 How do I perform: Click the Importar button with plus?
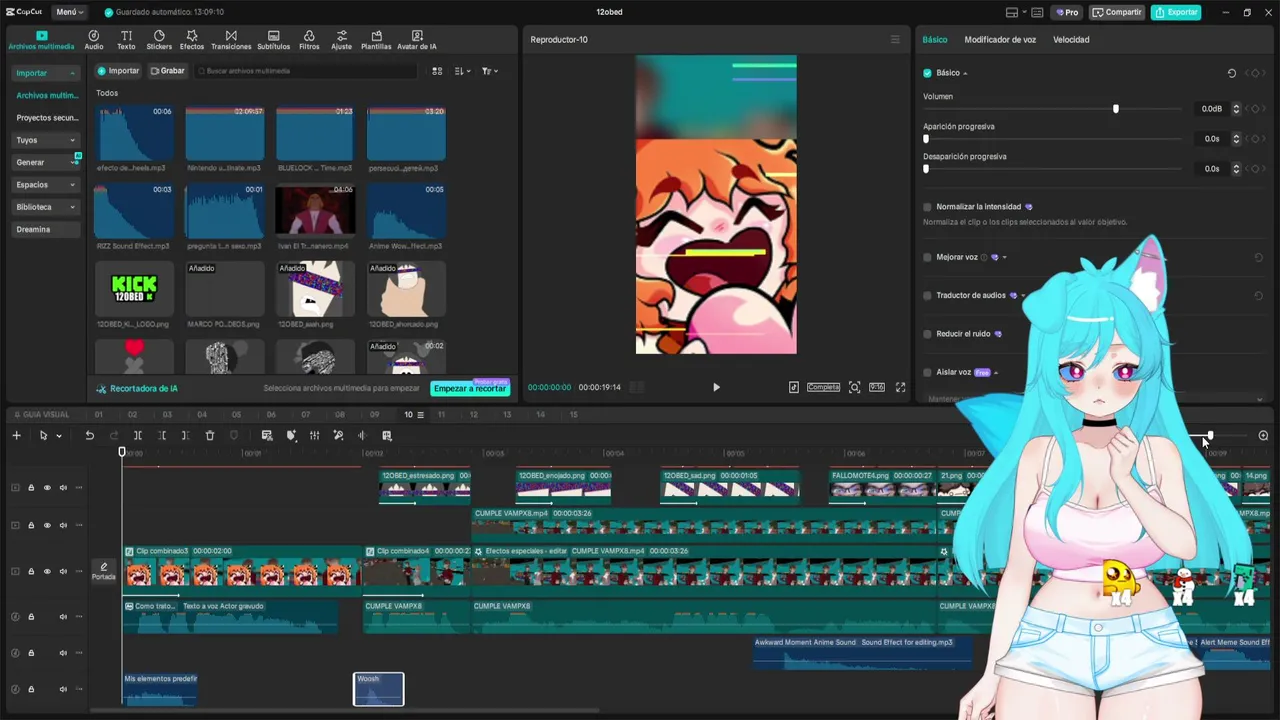tap(118, 71)
